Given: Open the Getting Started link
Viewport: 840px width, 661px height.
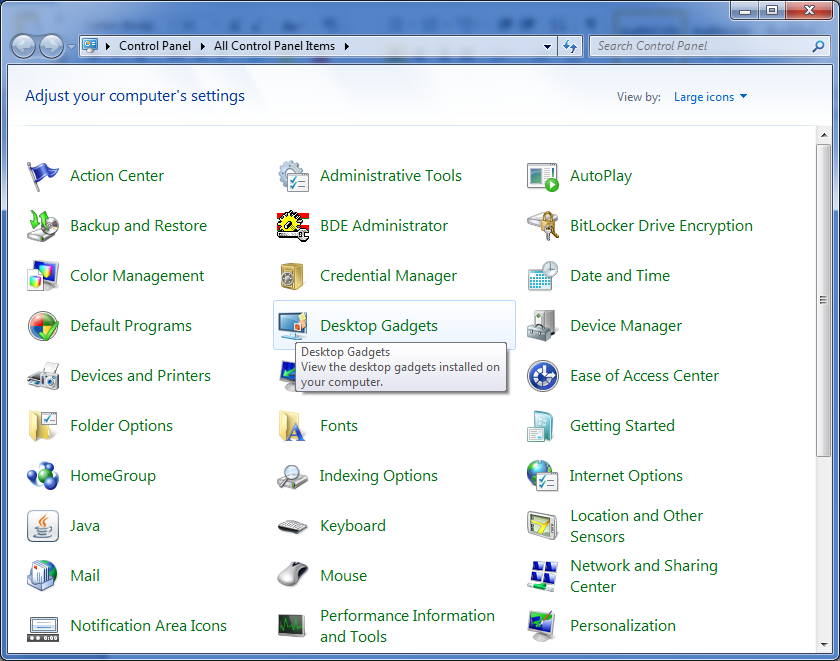Looking at the screenshot, I should tap(622, 426).
